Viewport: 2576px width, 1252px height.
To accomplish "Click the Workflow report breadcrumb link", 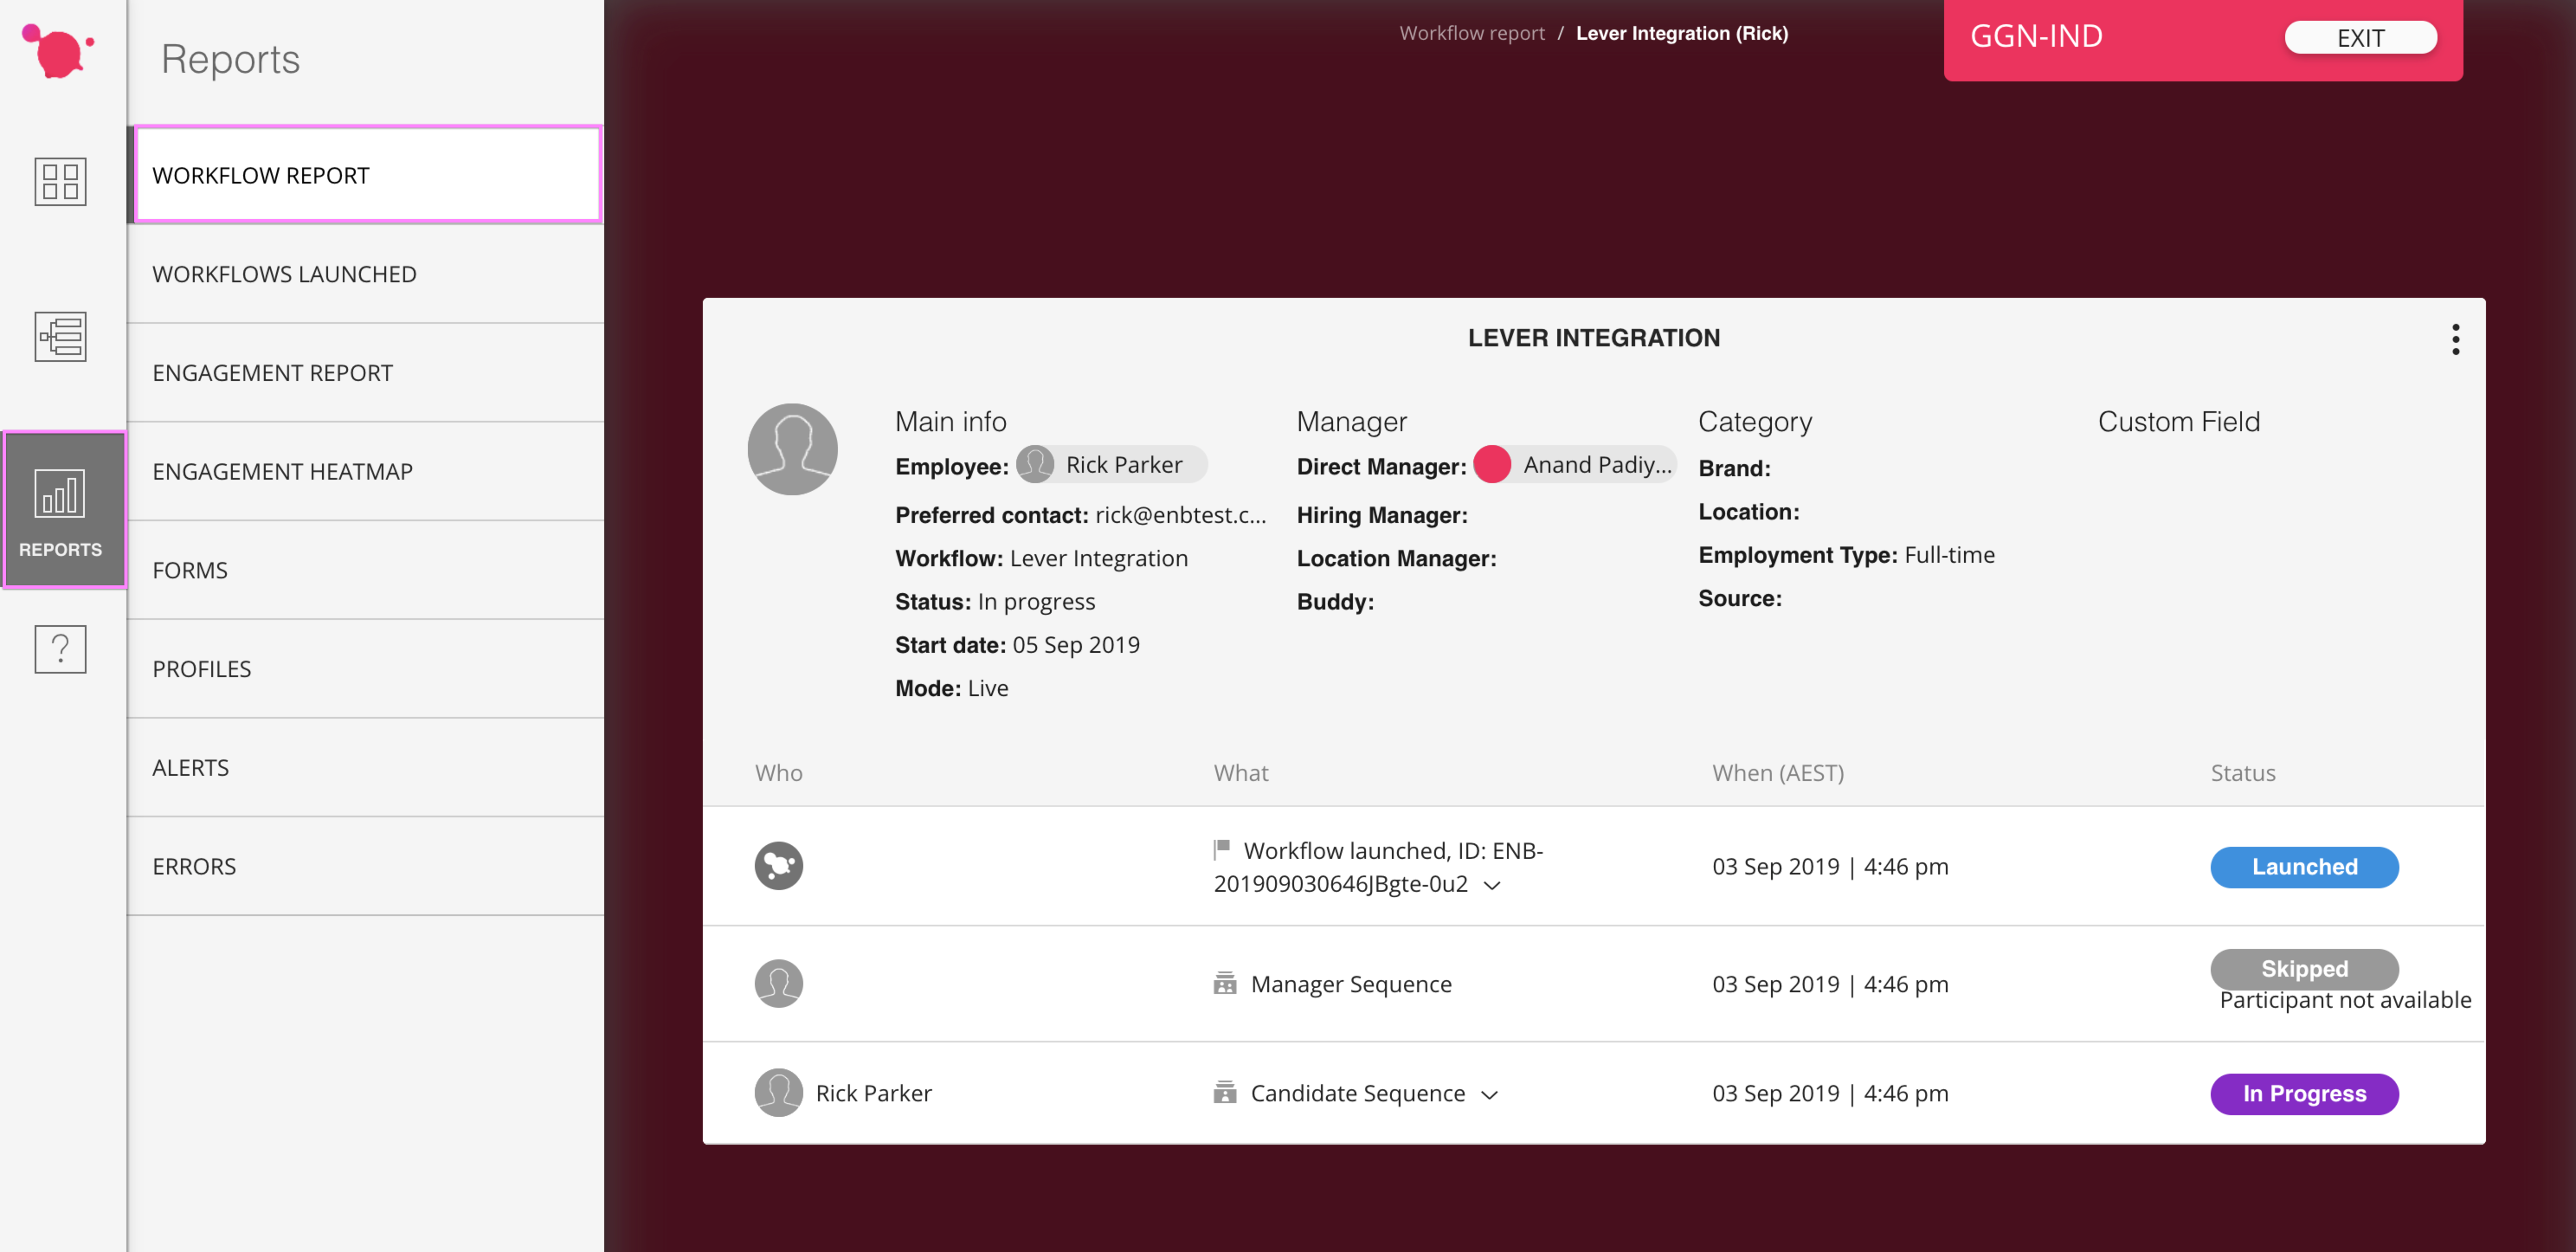I will click(1472, 33).
